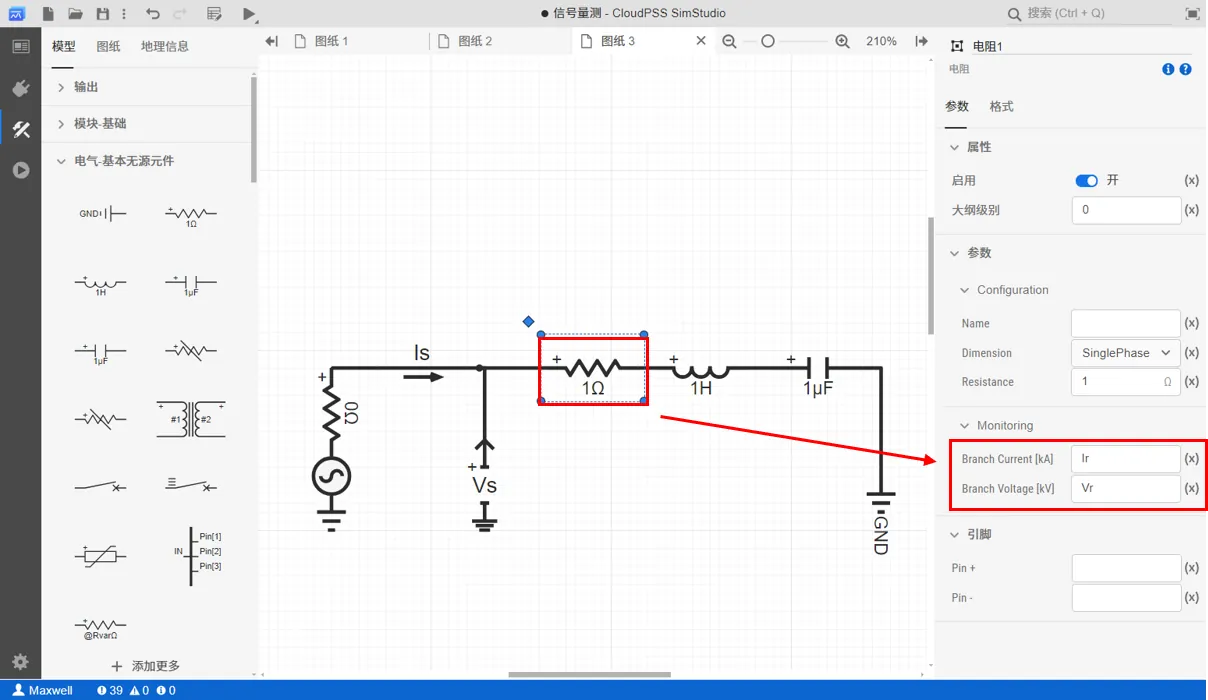Screen dimensions: 1208x700
Task: Click the open folder icon
Action: click(x=75, y=14)
